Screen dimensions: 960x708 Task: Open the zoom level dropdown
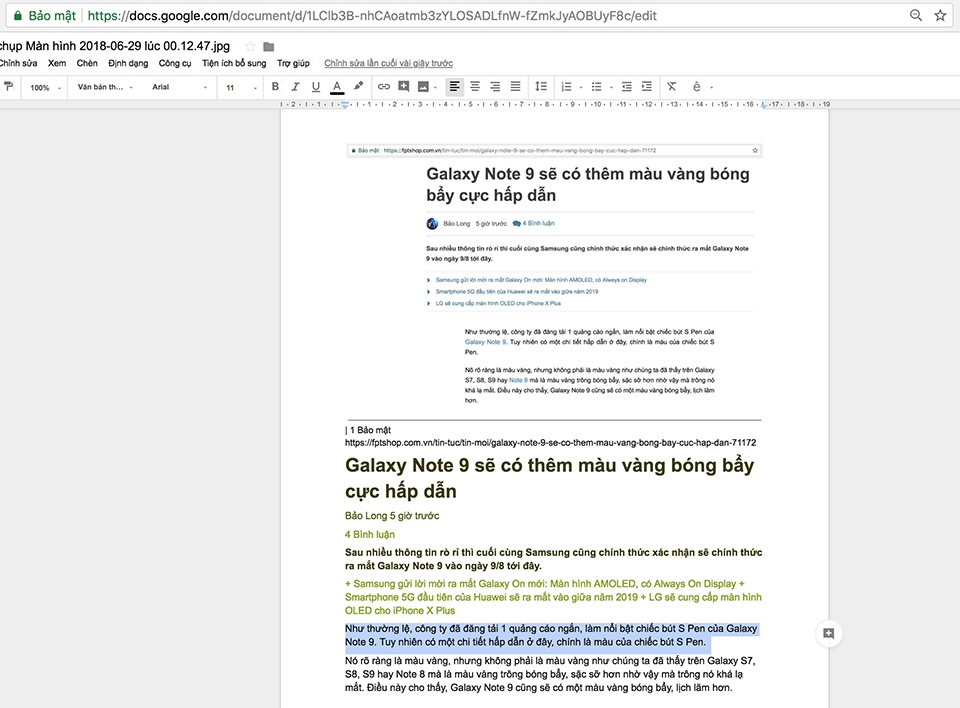coord(45,87)
